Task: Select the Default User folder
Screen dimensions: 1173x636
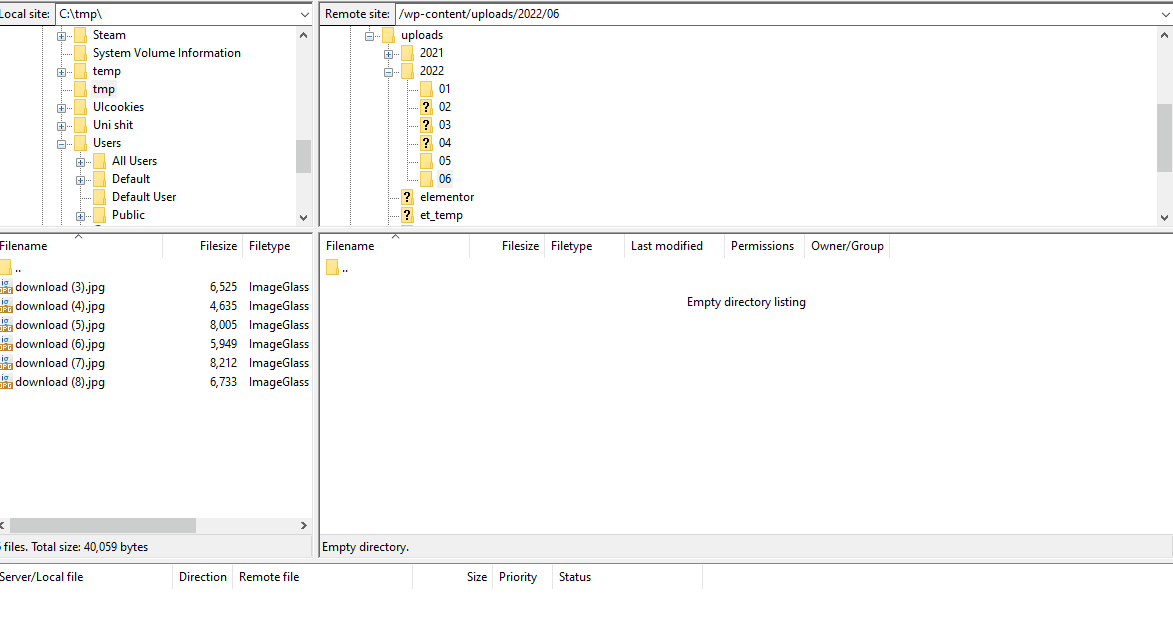Action: pos(144,197)
